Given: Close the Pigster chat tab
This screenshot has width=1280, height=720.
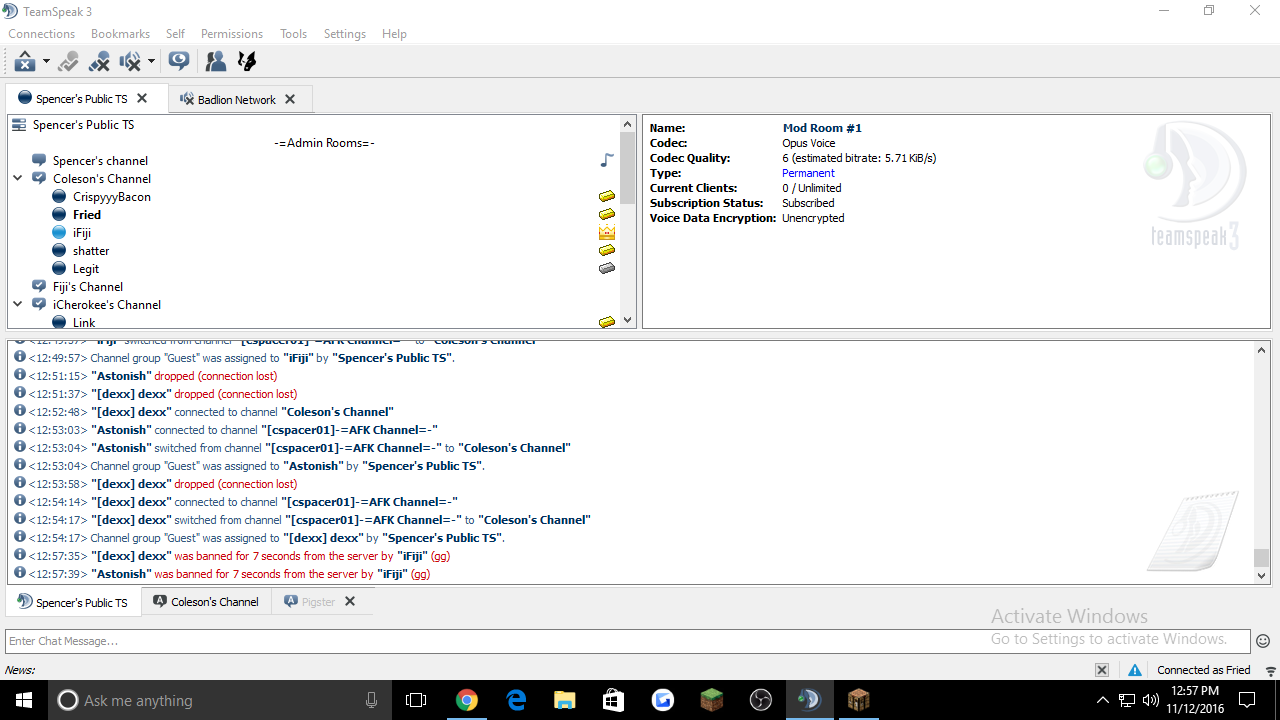Looking at the screenshot, I should click(350, 602).
